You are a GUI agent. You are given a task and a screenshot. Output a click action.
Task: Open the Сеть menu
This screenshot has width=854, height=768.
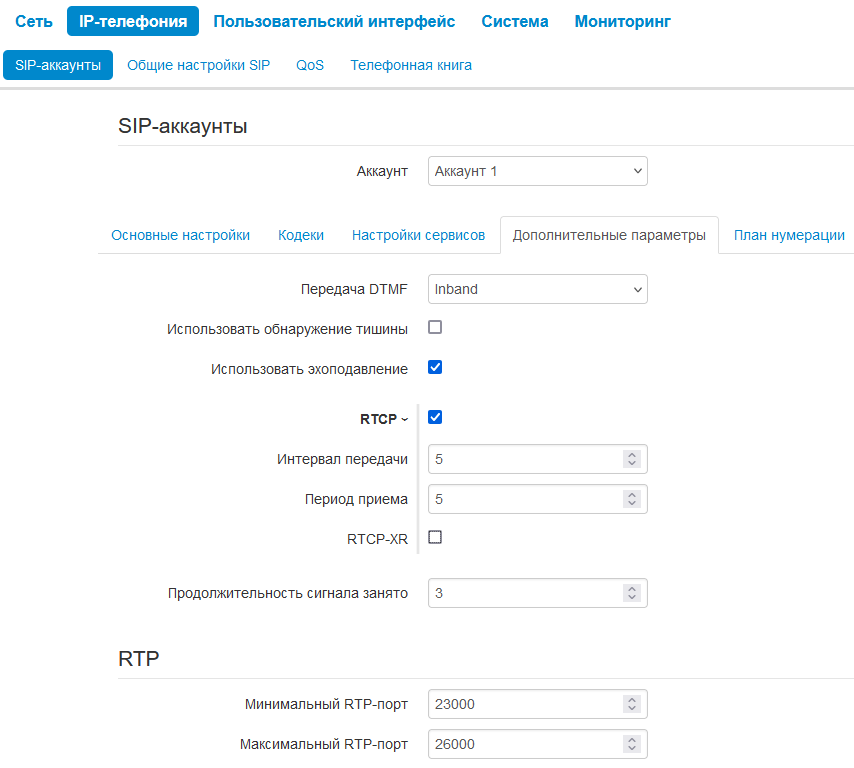click(x=34, y=21)
